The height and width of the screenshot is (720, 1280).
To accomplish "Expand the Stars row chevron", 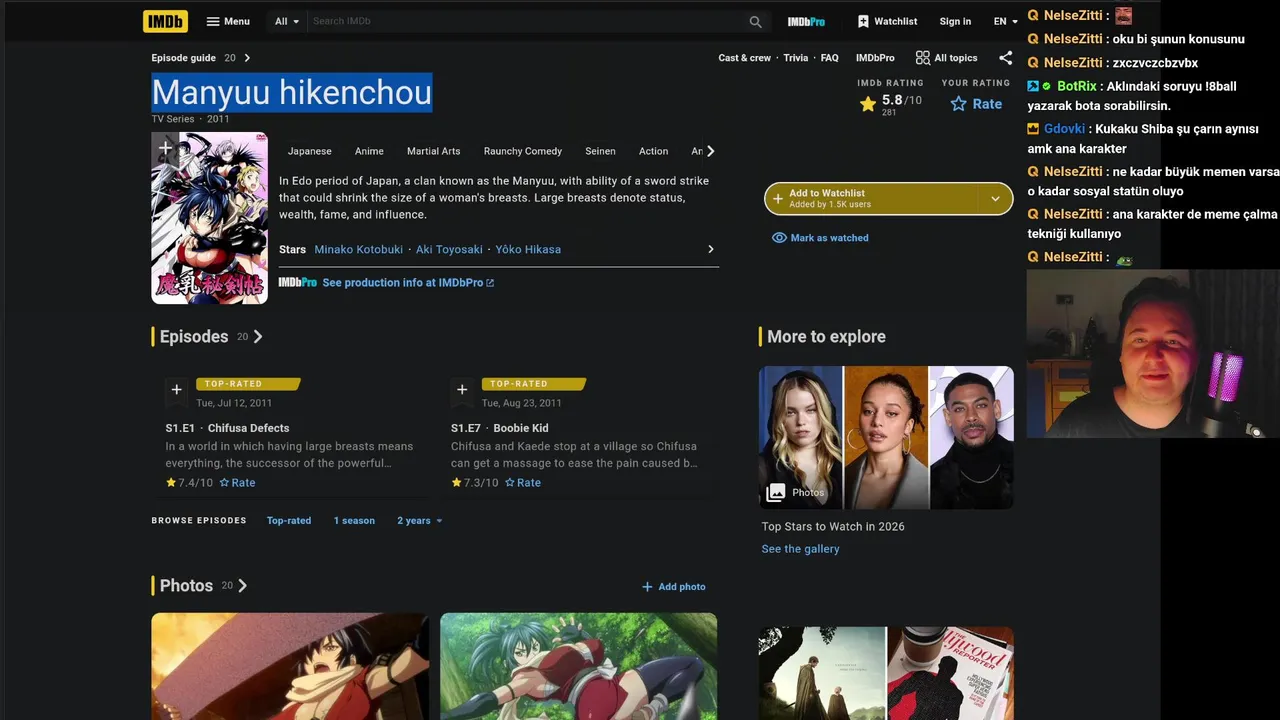I will click(x=710, y=249).
